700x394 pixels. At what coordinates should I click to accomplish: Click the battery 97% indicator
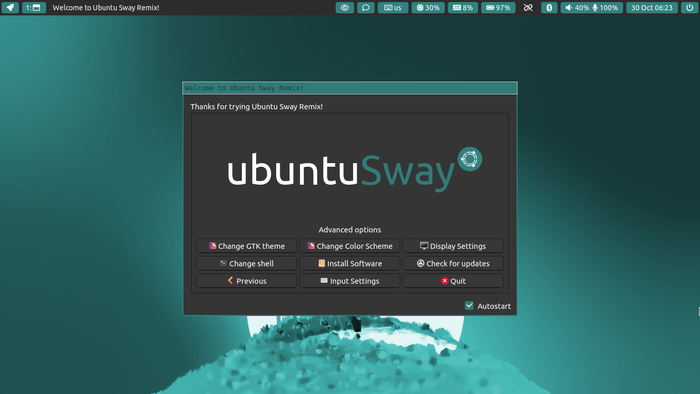click(x=498, y=8)
